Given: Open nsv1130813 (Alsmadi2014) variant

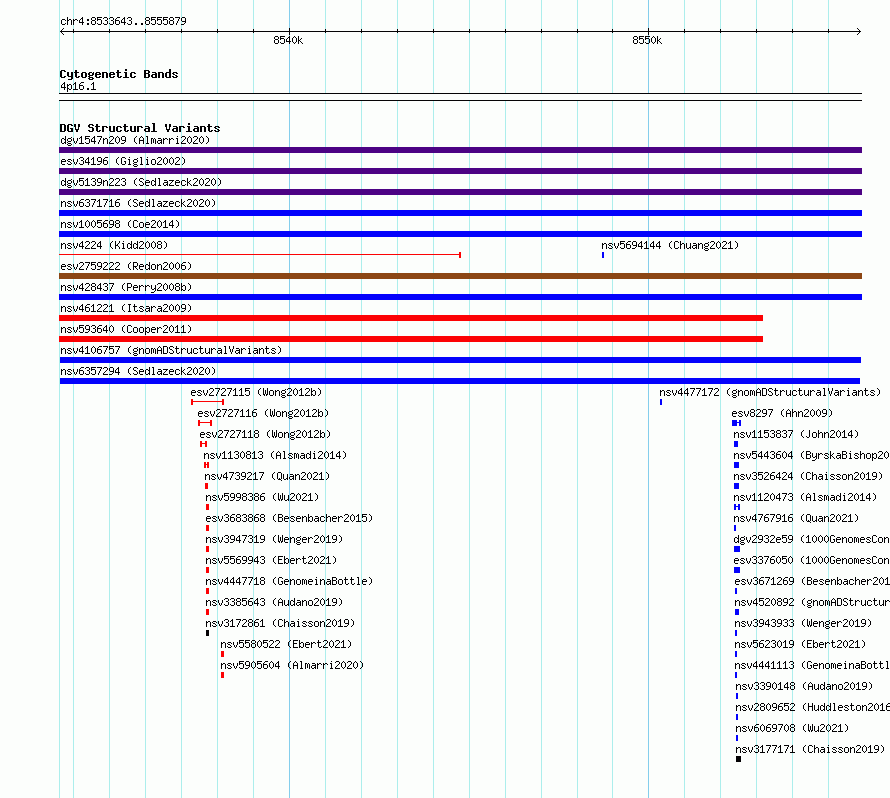Looking at the screenshot, I should pyautogui.click(x=275, y=455).
